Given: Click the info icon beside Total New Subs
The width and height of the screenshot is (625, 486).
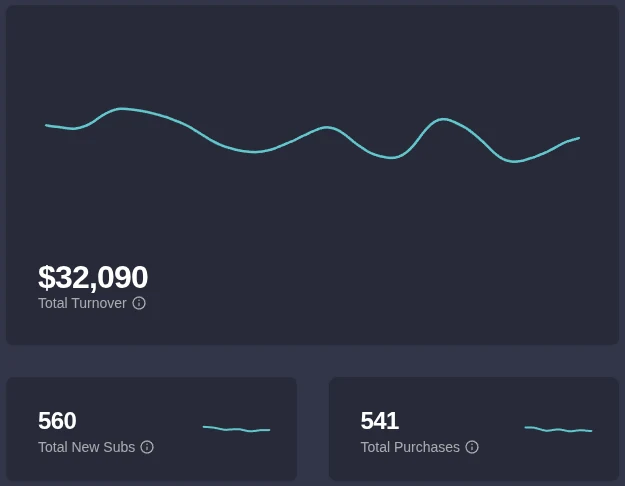Looking at the screenshot, I should click(147, 447).
